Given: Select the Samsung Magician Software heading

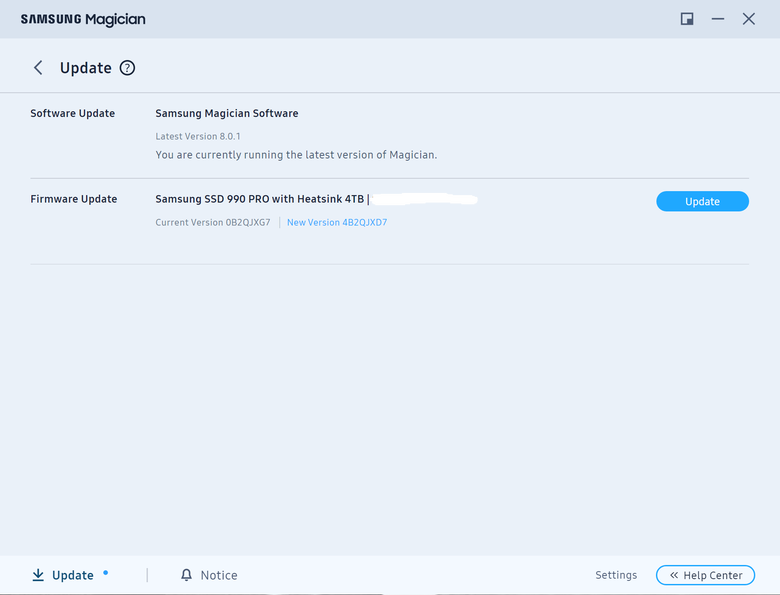Looking at the screenshot, I should tap(227, 113).
